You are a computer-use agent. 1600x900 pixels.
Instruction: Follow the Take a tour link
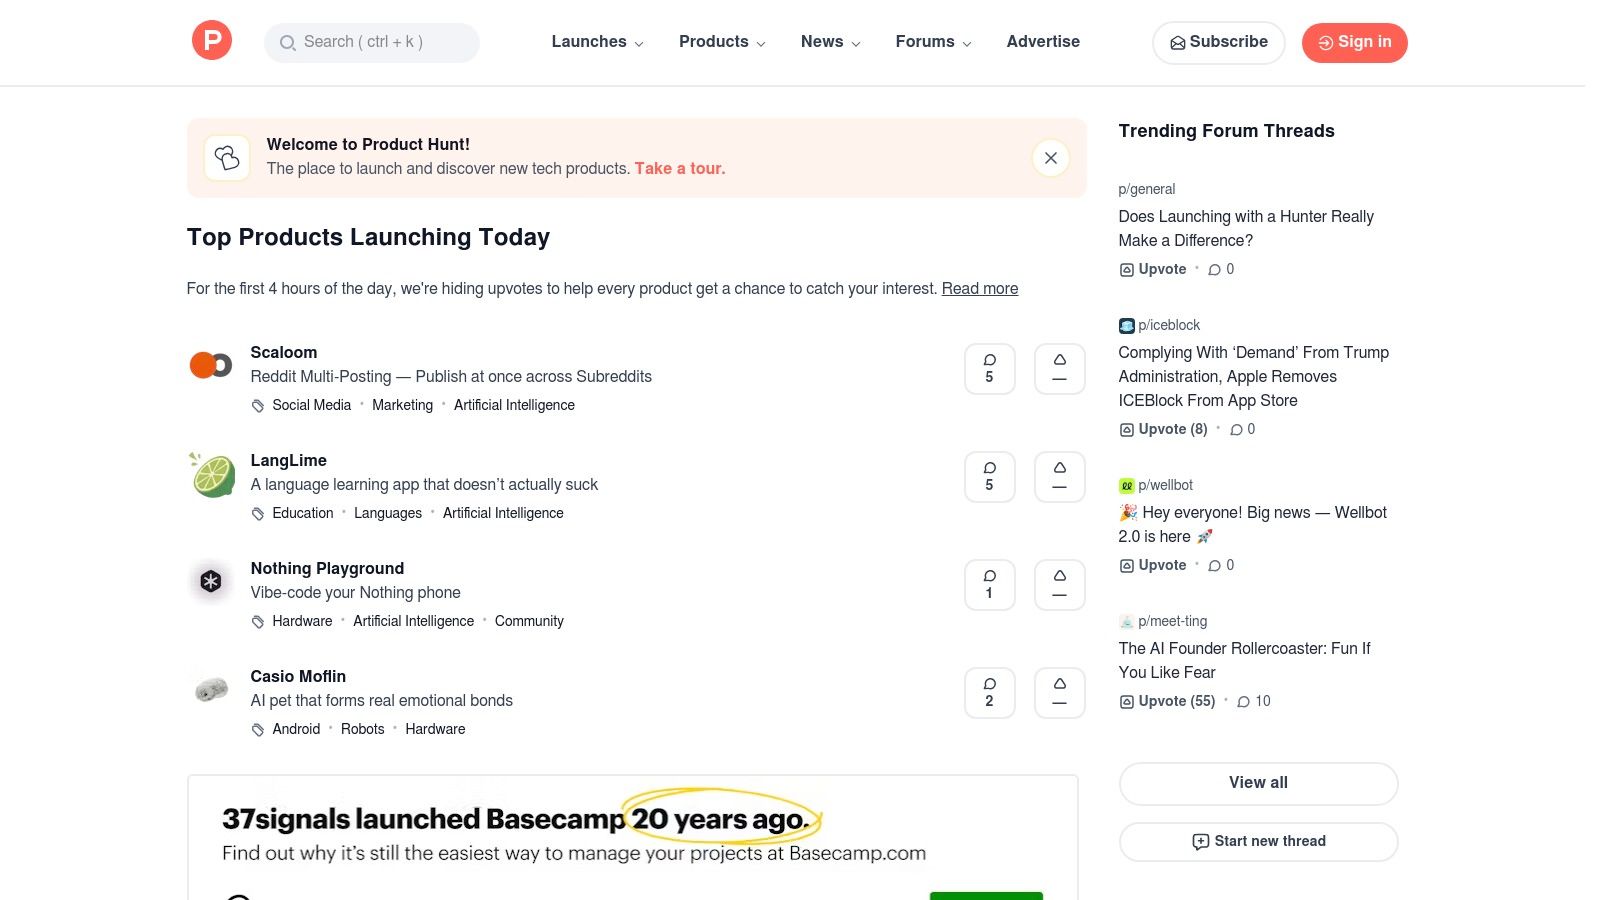(x=679, y=169)
